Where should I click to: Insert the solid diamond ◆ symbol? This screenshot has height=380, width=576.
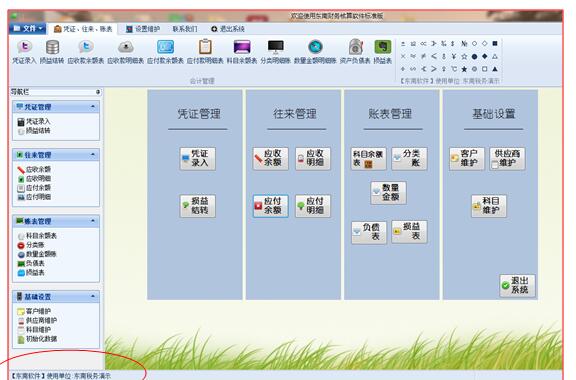485,56
